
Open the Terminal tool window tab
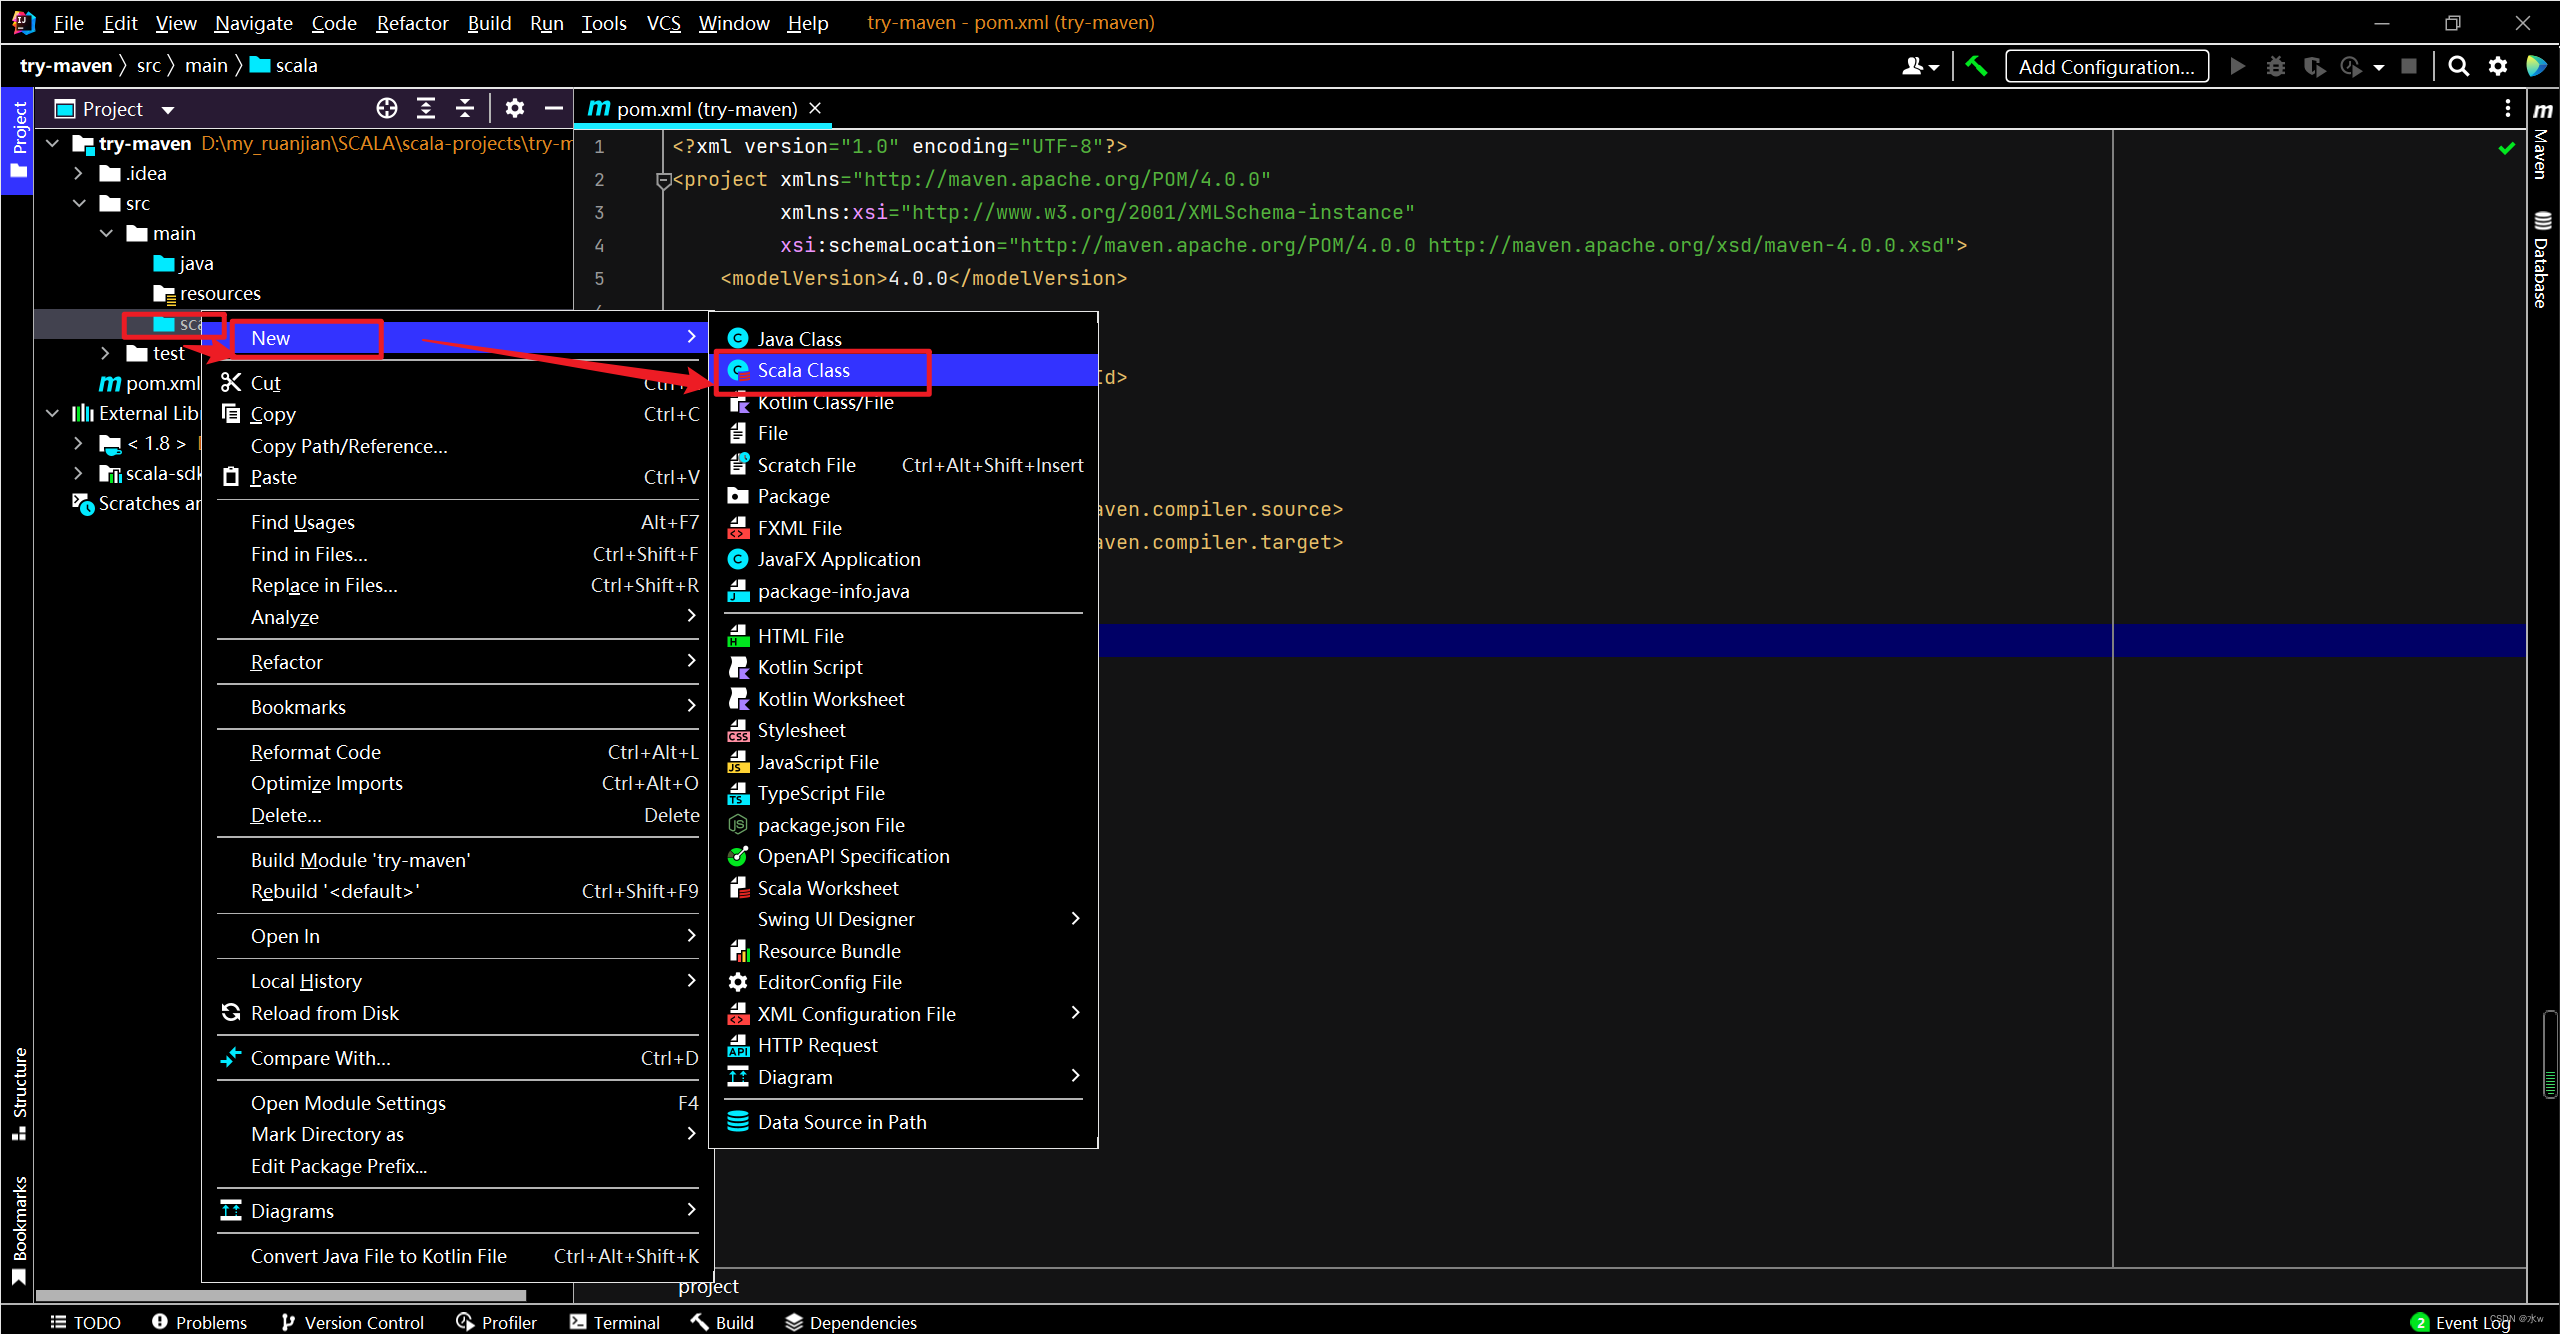615,1322
